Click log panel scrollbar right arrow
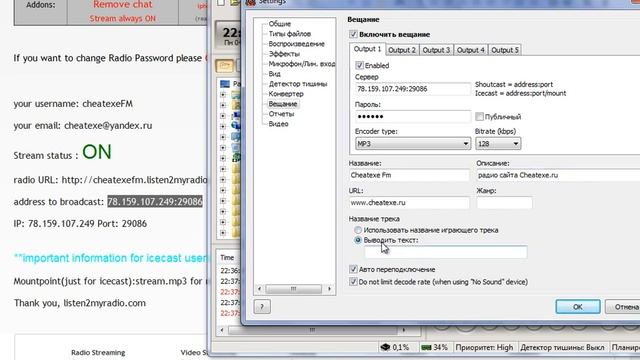 [404, 329]
